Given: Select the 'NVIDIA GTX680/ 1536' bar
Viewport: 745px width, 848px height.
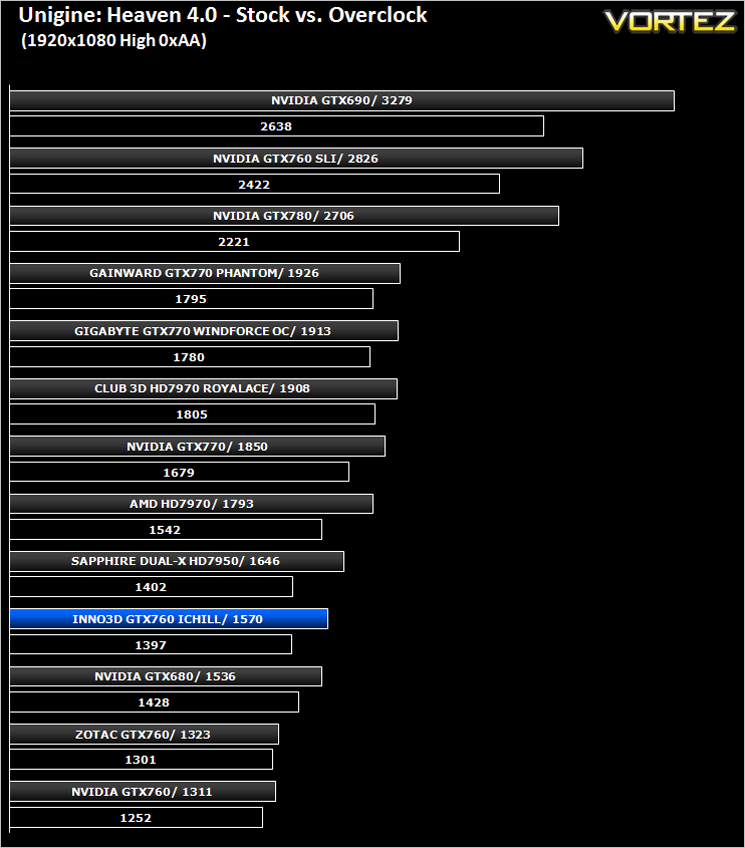Looking at the screenshot, I should [x=165, y=677].
